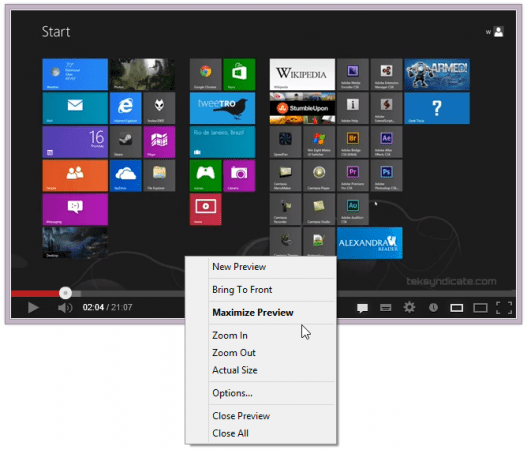Click Zoom Out in context menu

point(234,353)
